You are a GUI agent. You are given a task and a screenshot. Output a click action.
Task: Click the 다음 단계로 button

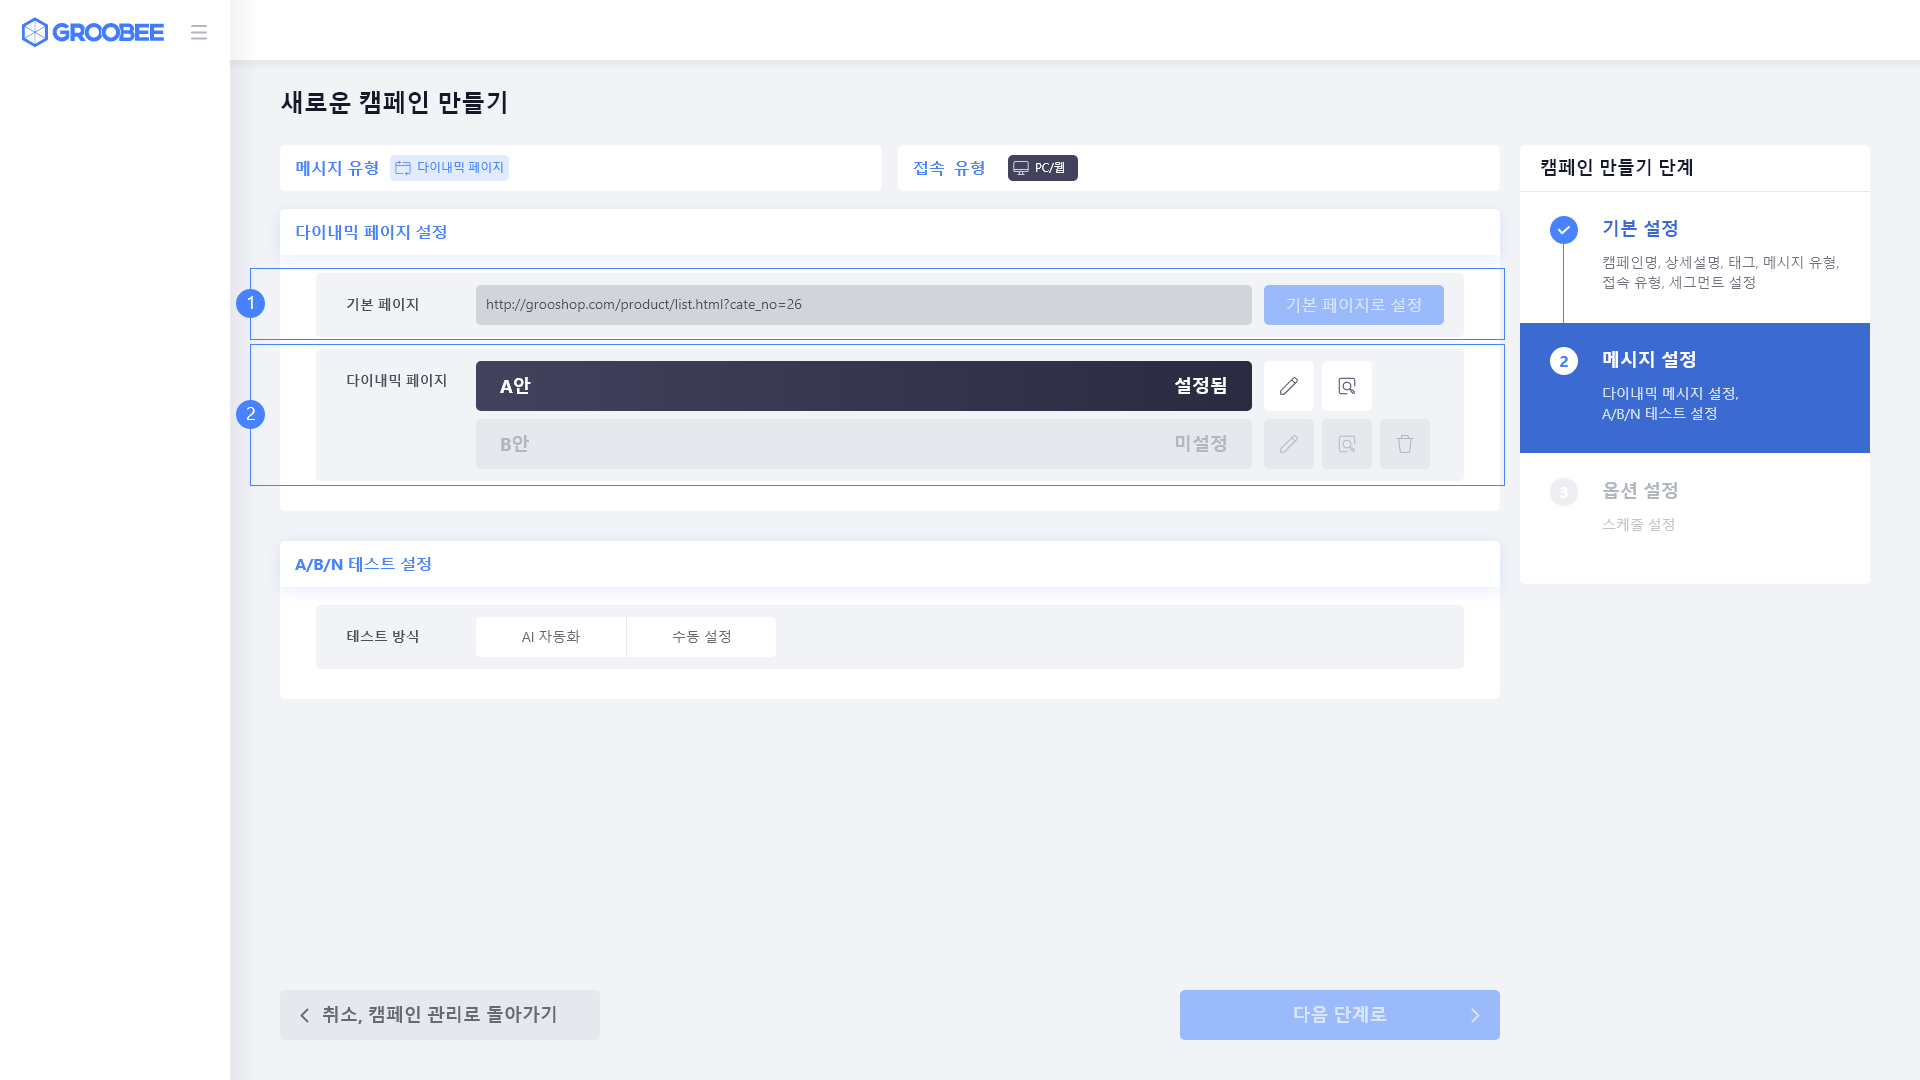[x=1339, y=1015]
